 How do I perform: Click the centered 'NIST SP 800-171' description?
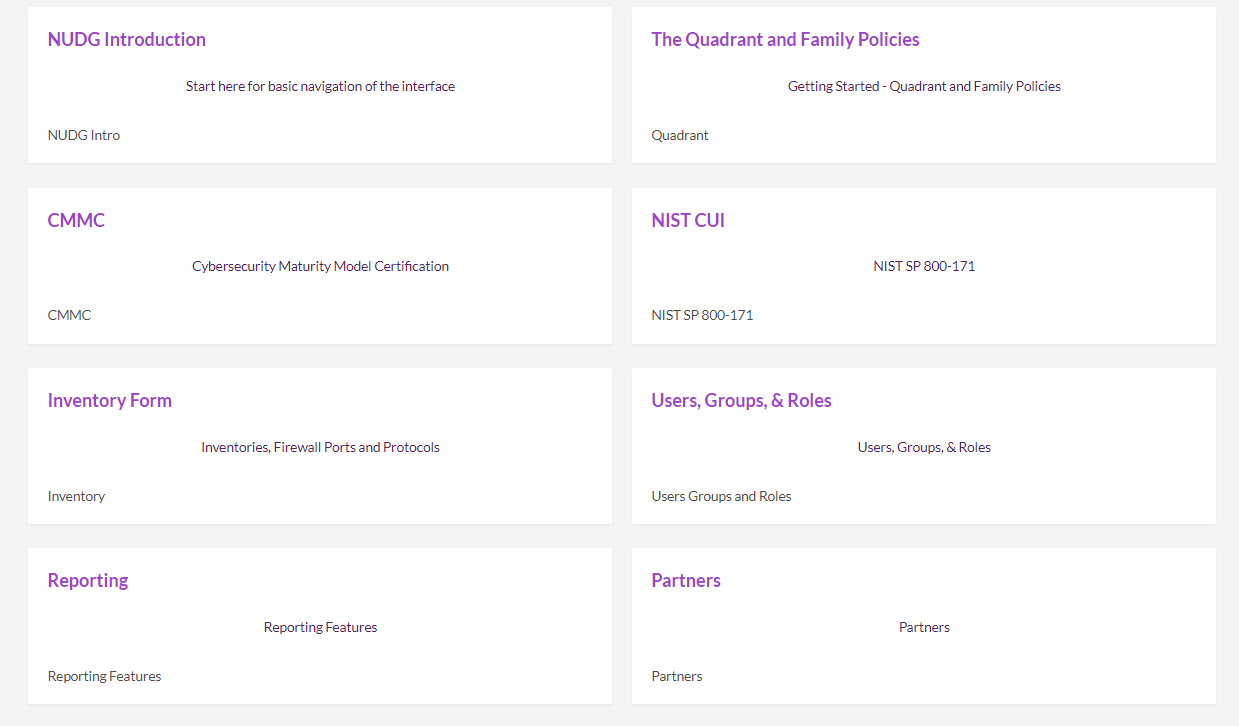924,266
